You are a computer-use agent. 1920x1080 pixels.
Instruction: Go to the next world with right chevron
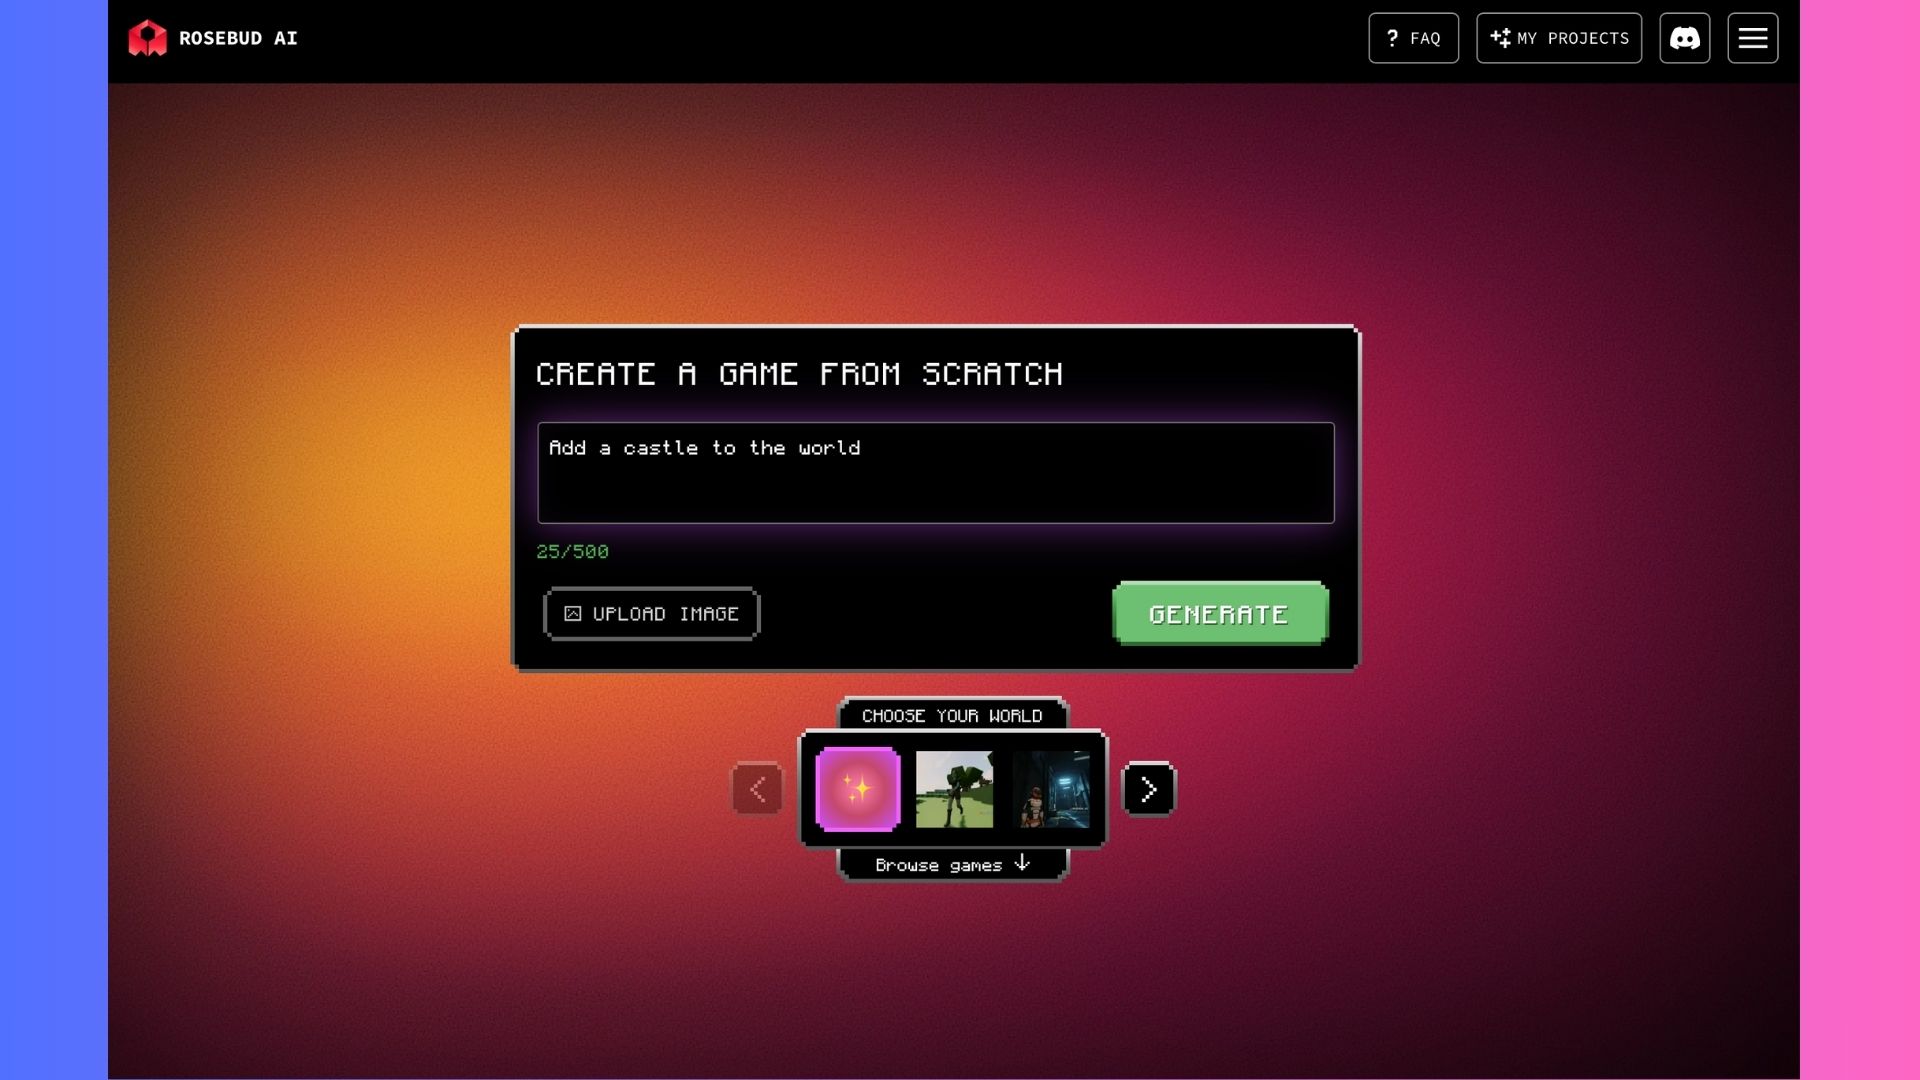click(x=1148, y=790)
